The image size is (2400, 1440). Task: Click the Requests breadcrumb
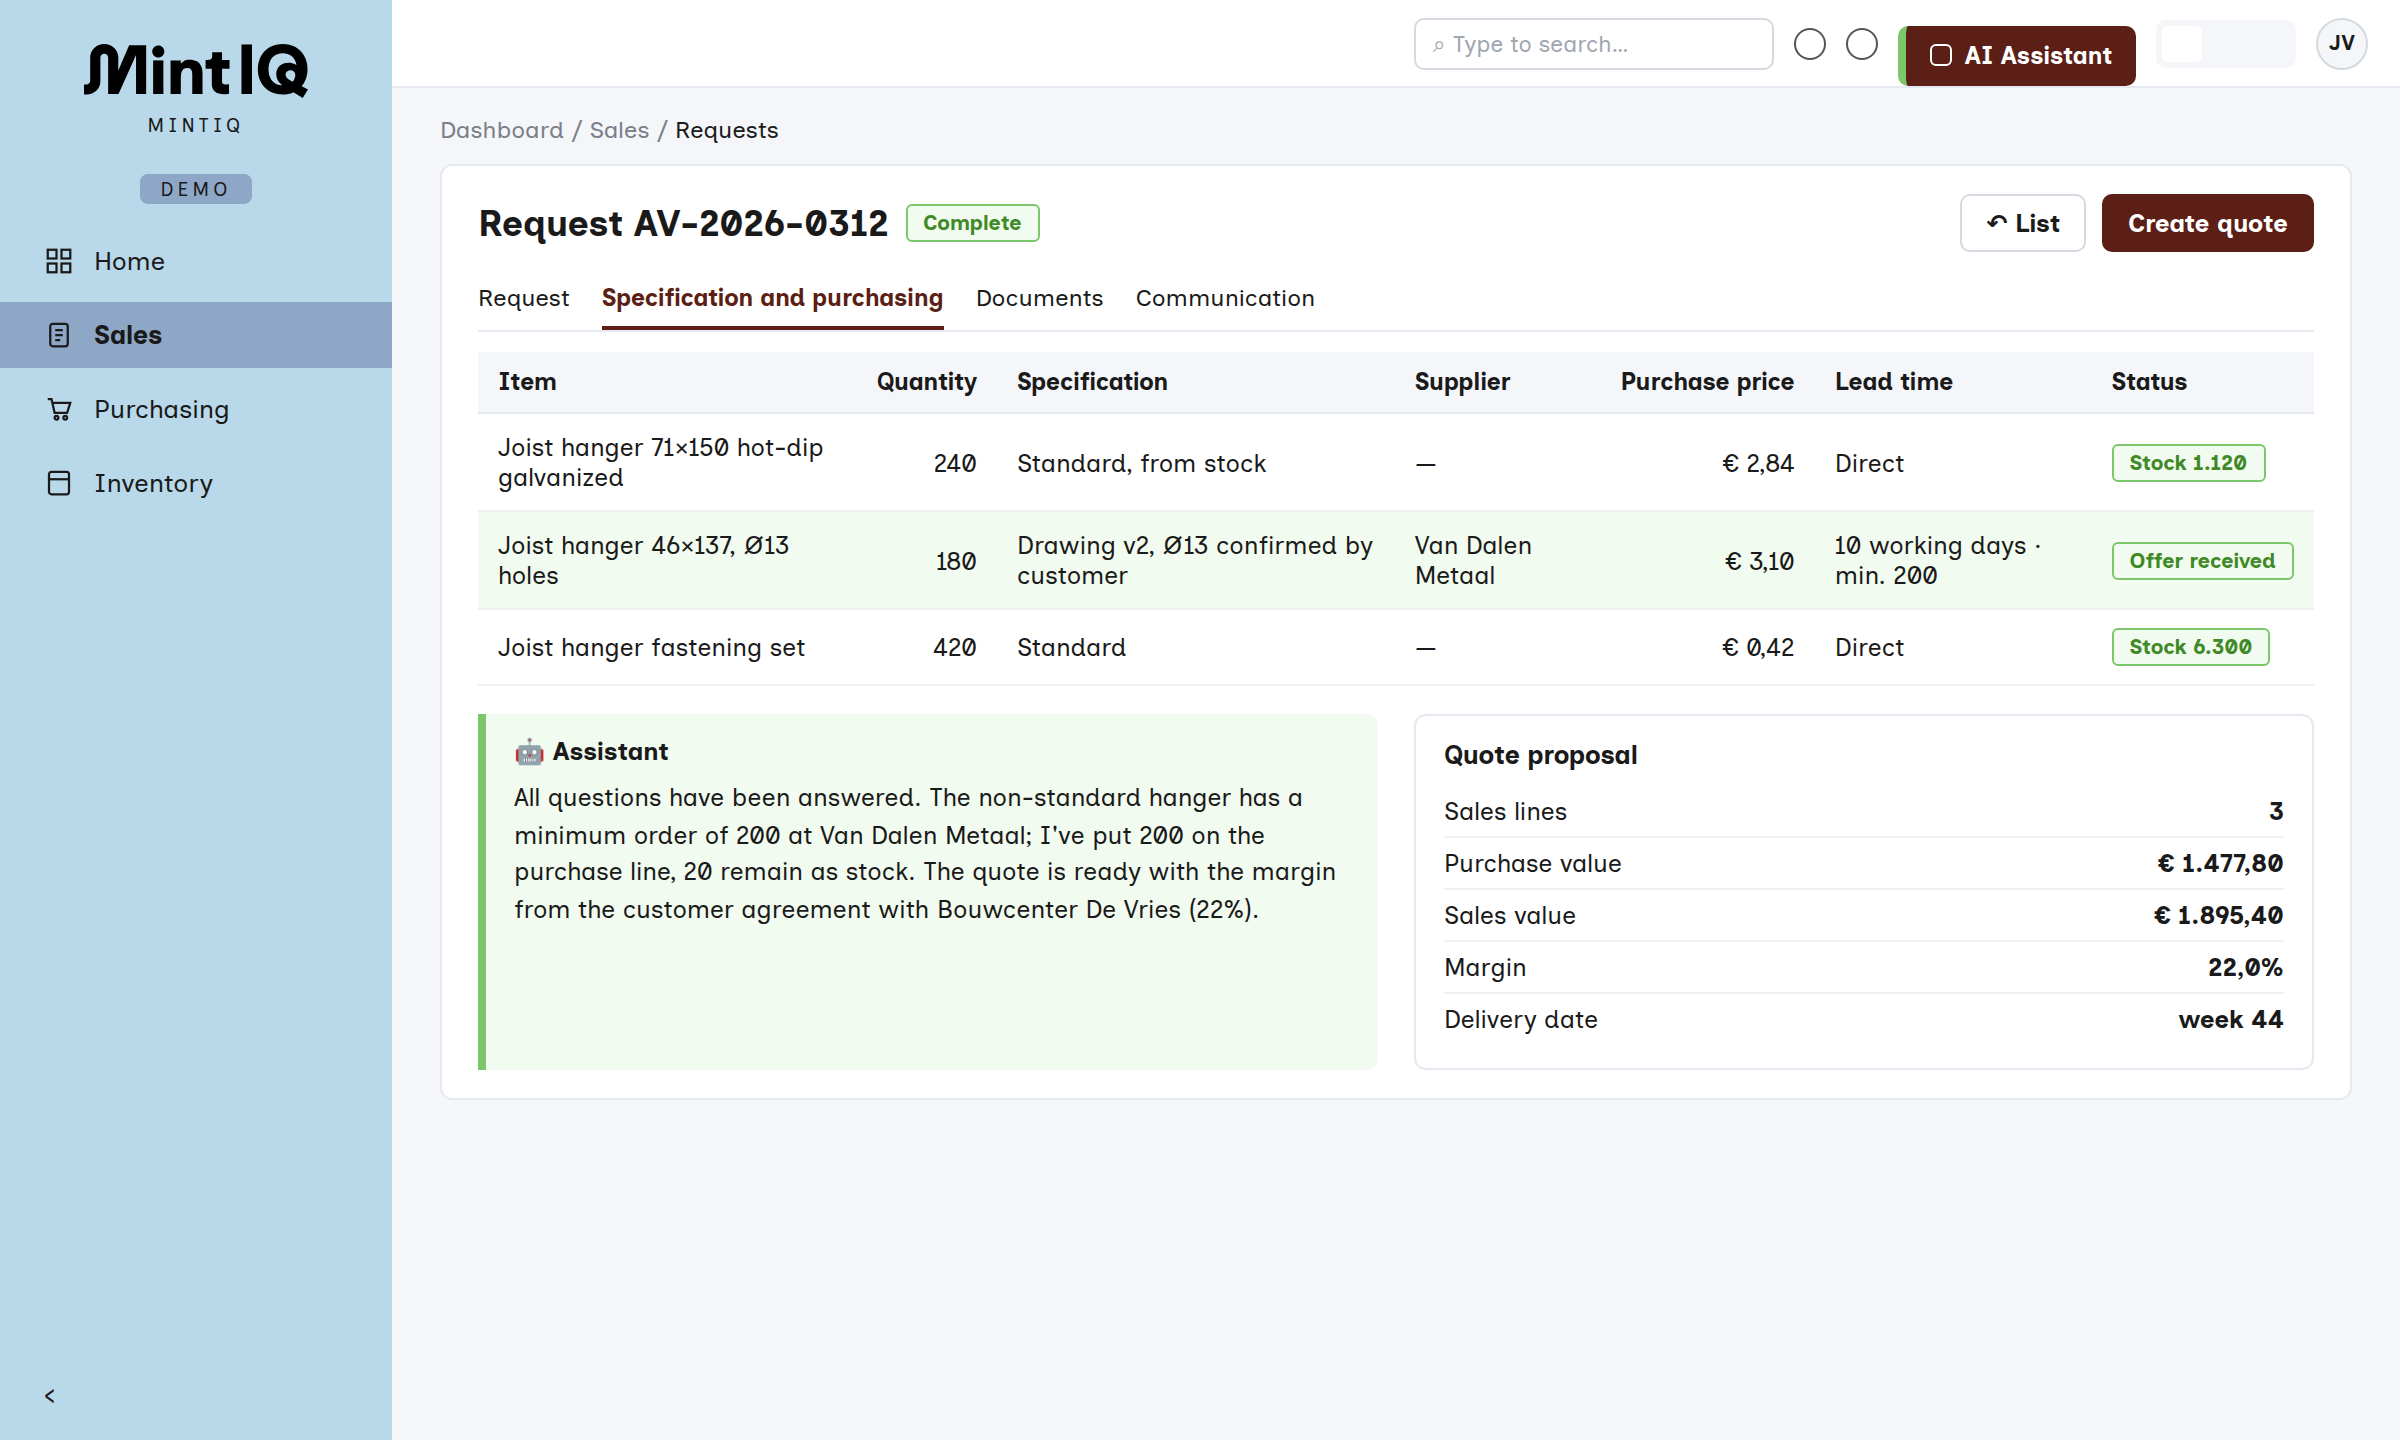pyautogui.click(x=726, y=130)
